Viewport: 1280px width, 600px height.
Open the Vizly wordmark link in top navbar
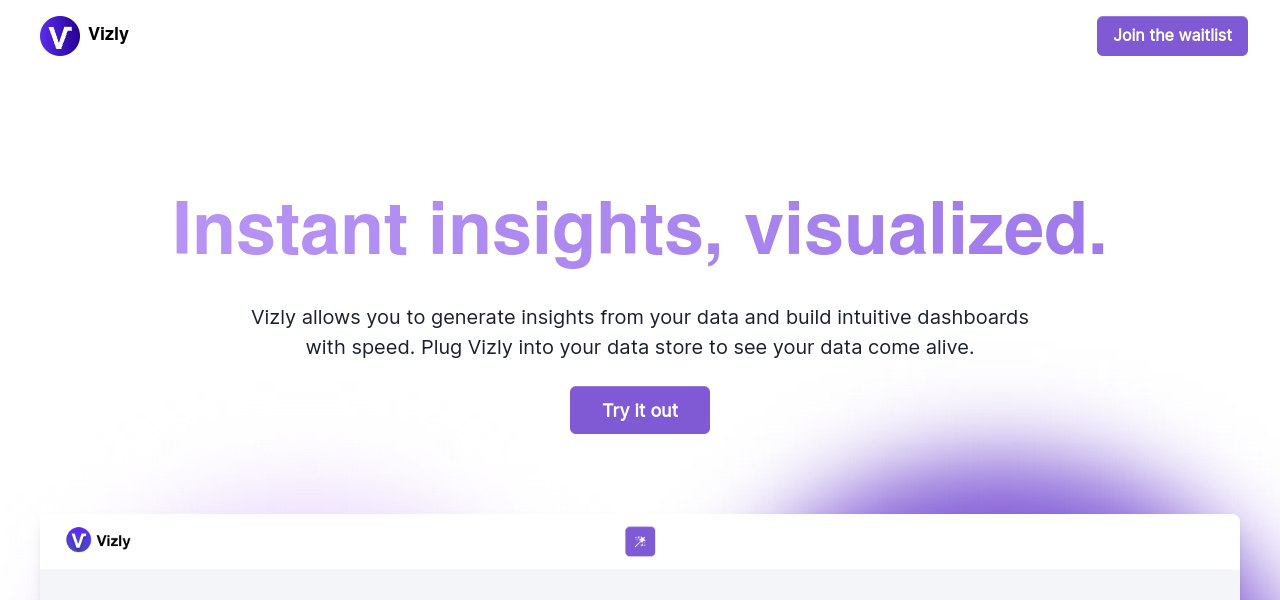tap(108, 34)
